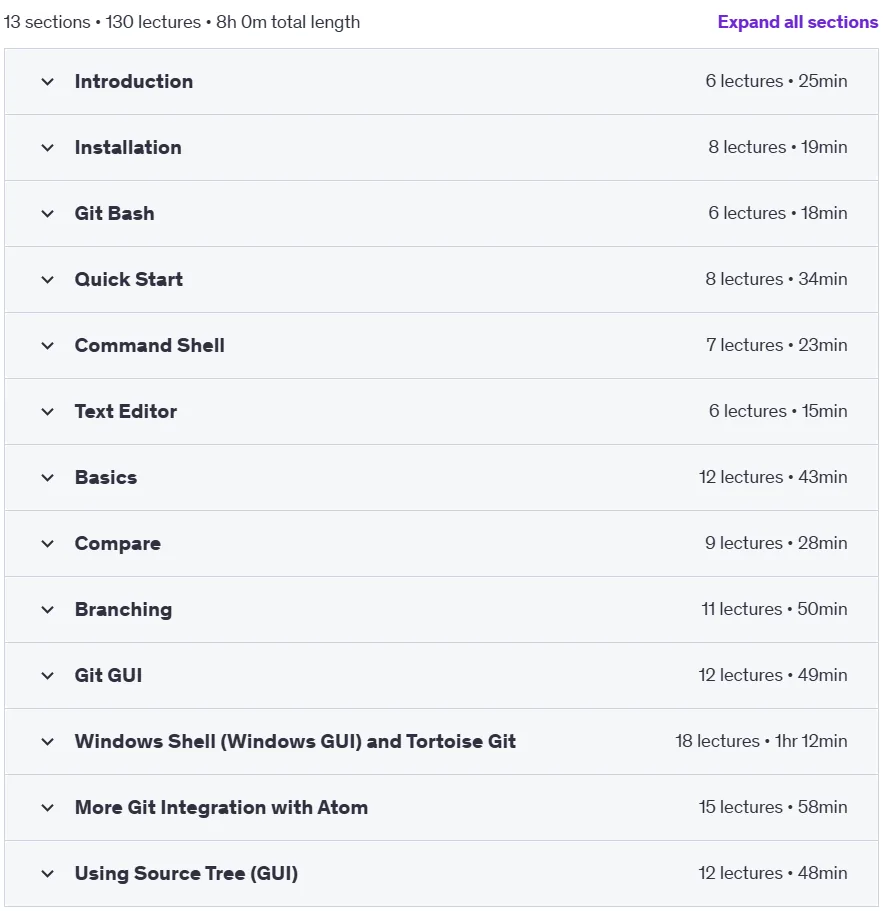Click the Basics 12 lectures 43min label

click(773, 477)
